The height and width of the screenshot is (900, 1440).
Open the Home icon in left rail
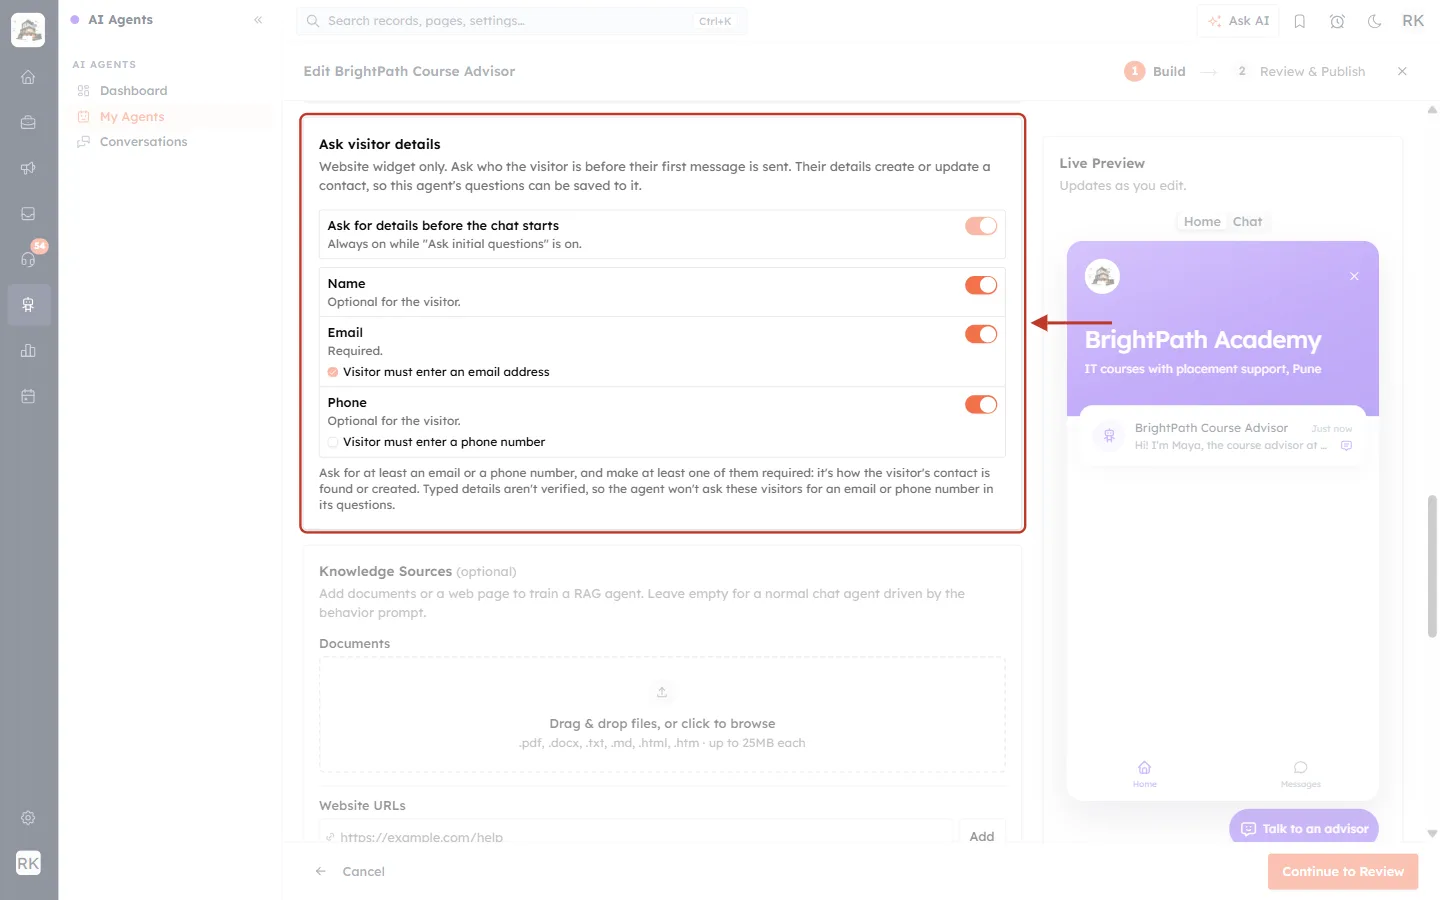[28, 77]
